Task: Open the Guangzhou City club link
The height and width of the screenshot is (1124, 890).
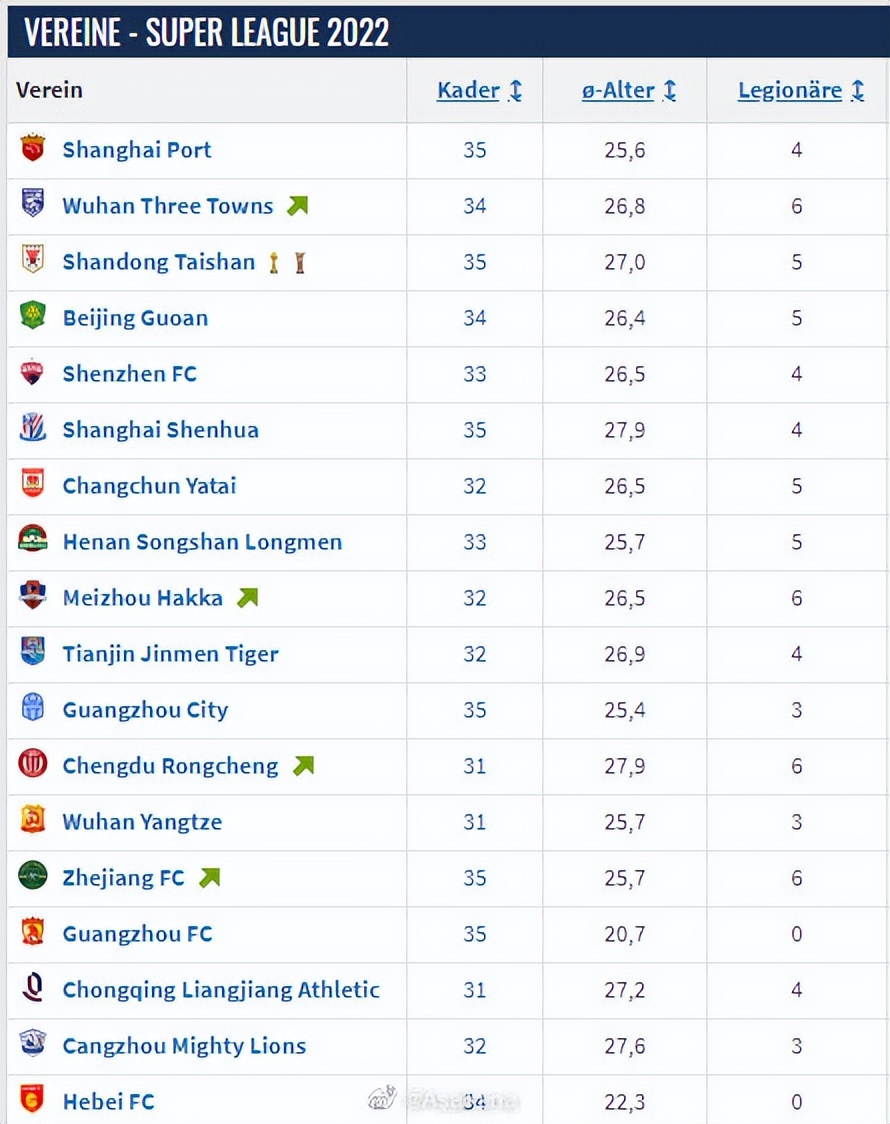Action: [145, 710]
